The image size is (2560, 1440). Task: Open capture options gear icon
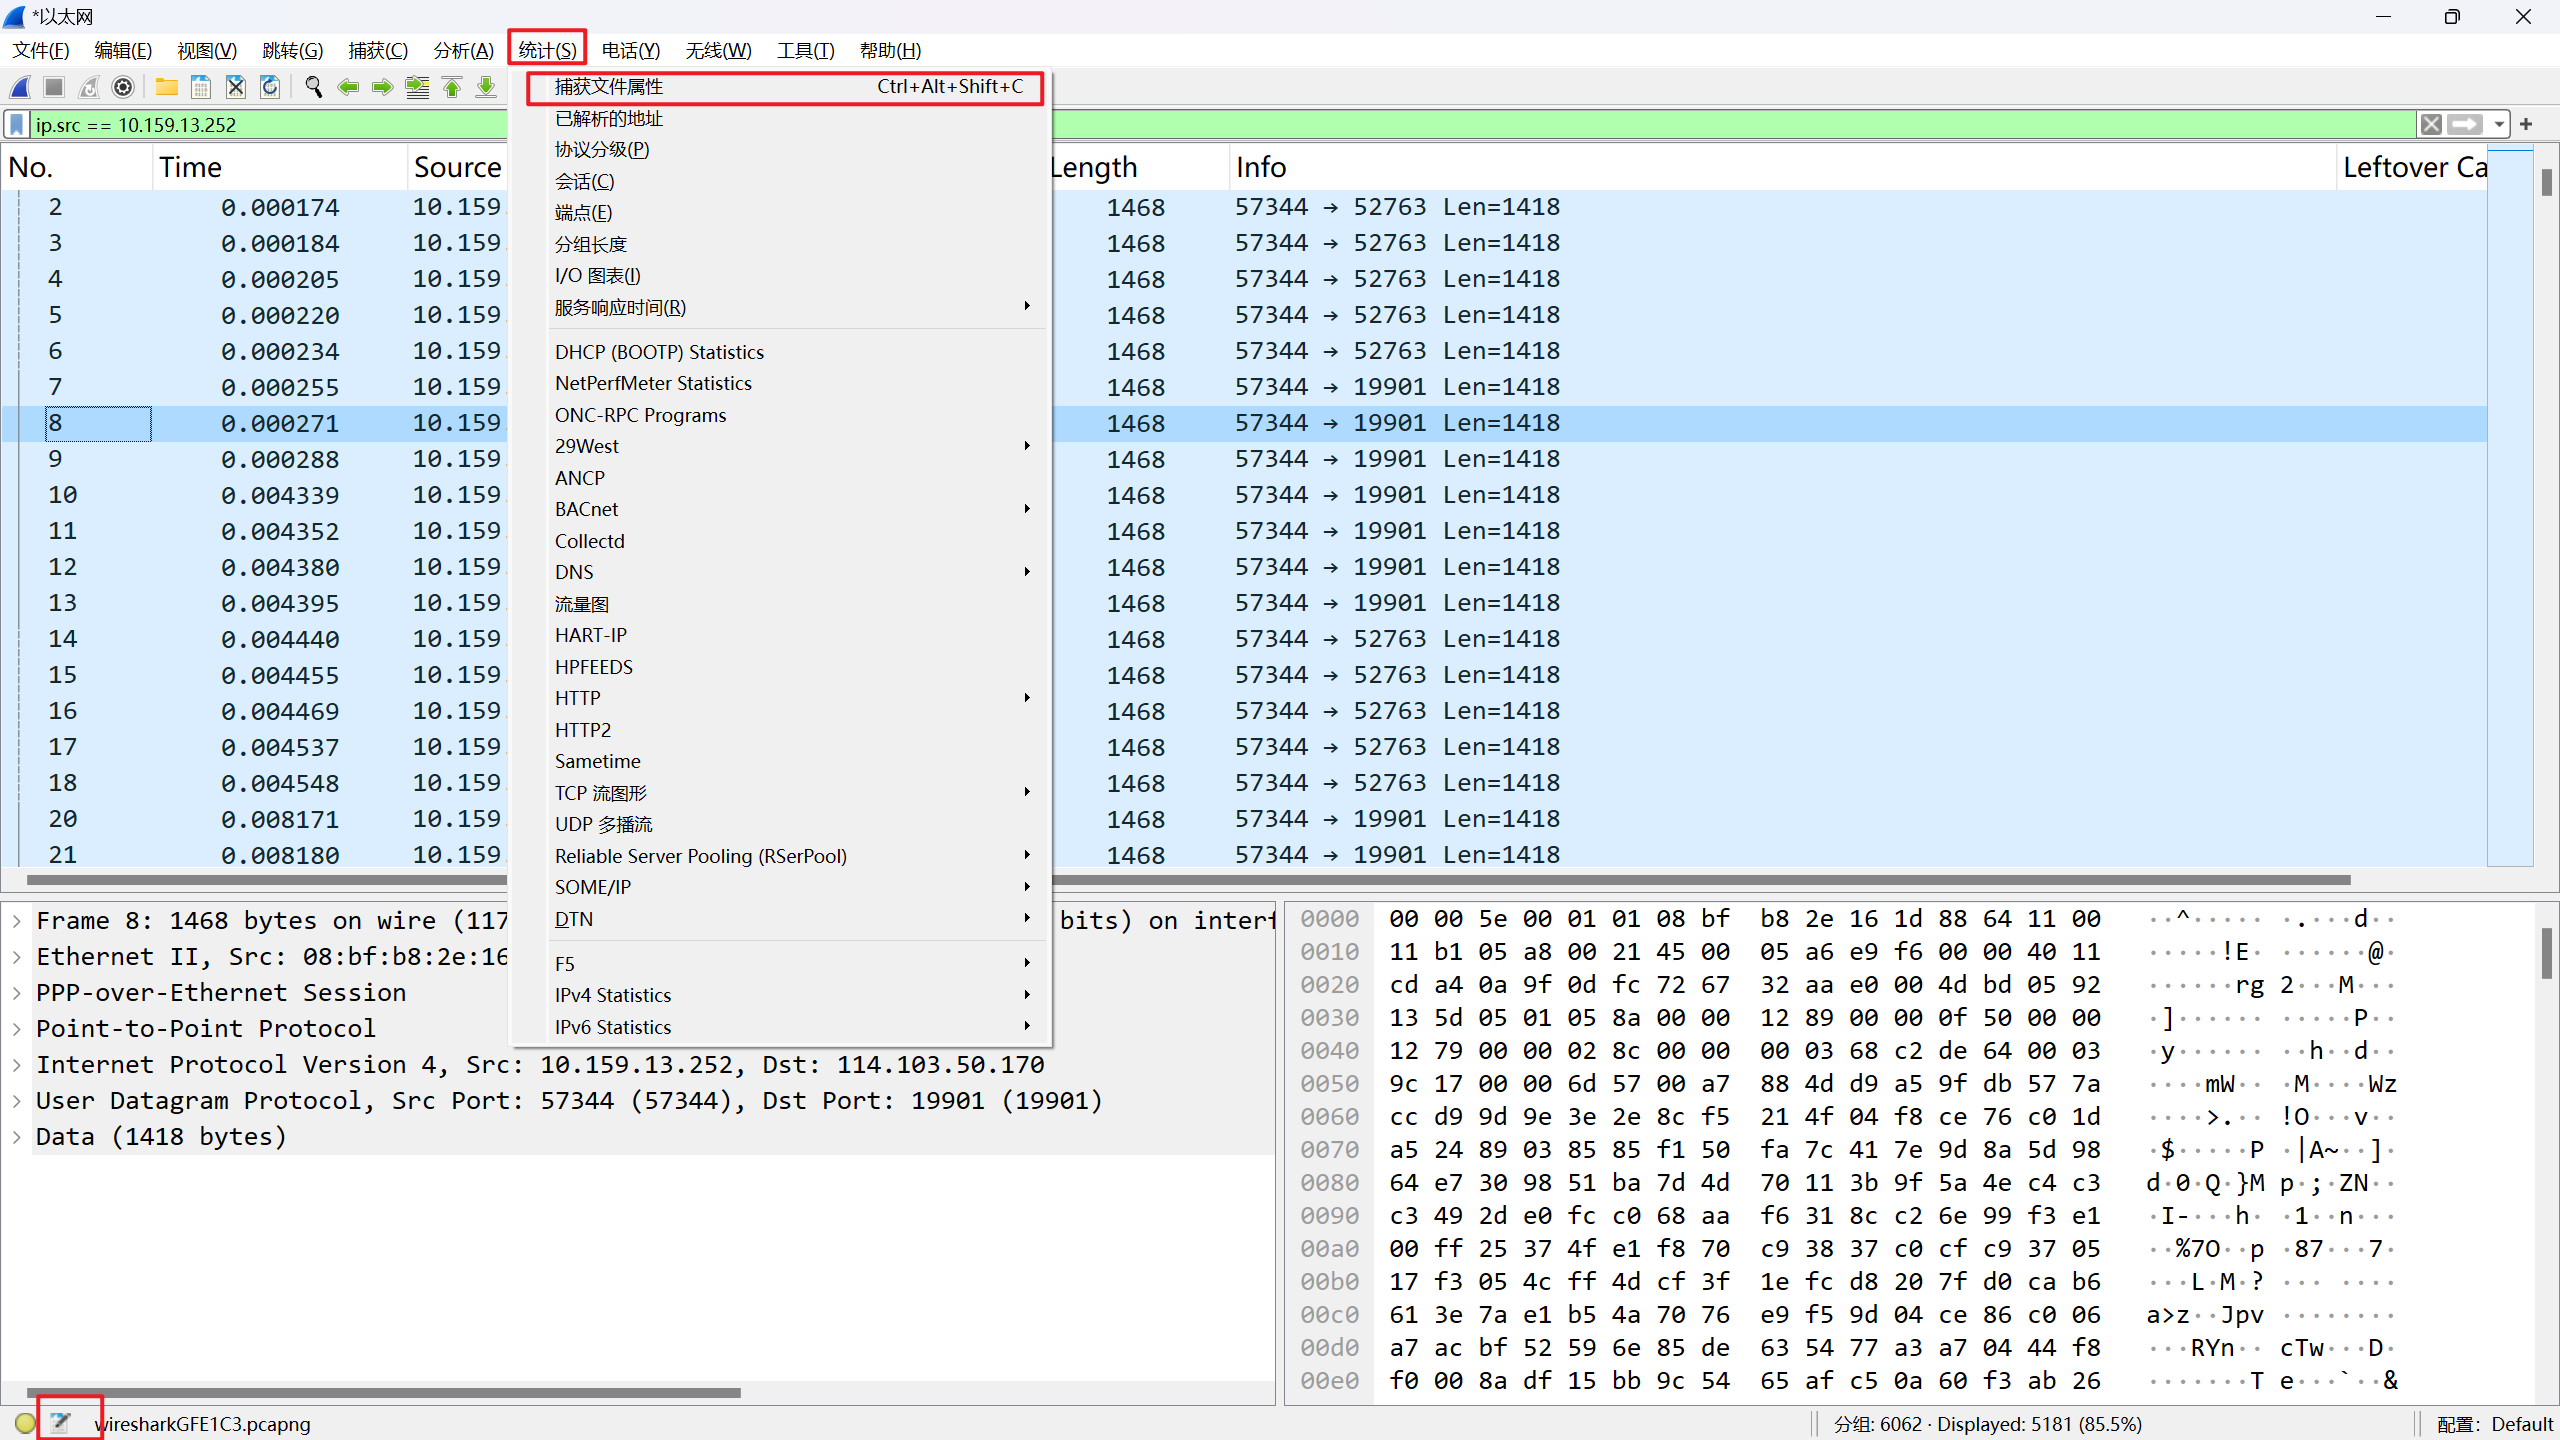pos(123,88)
